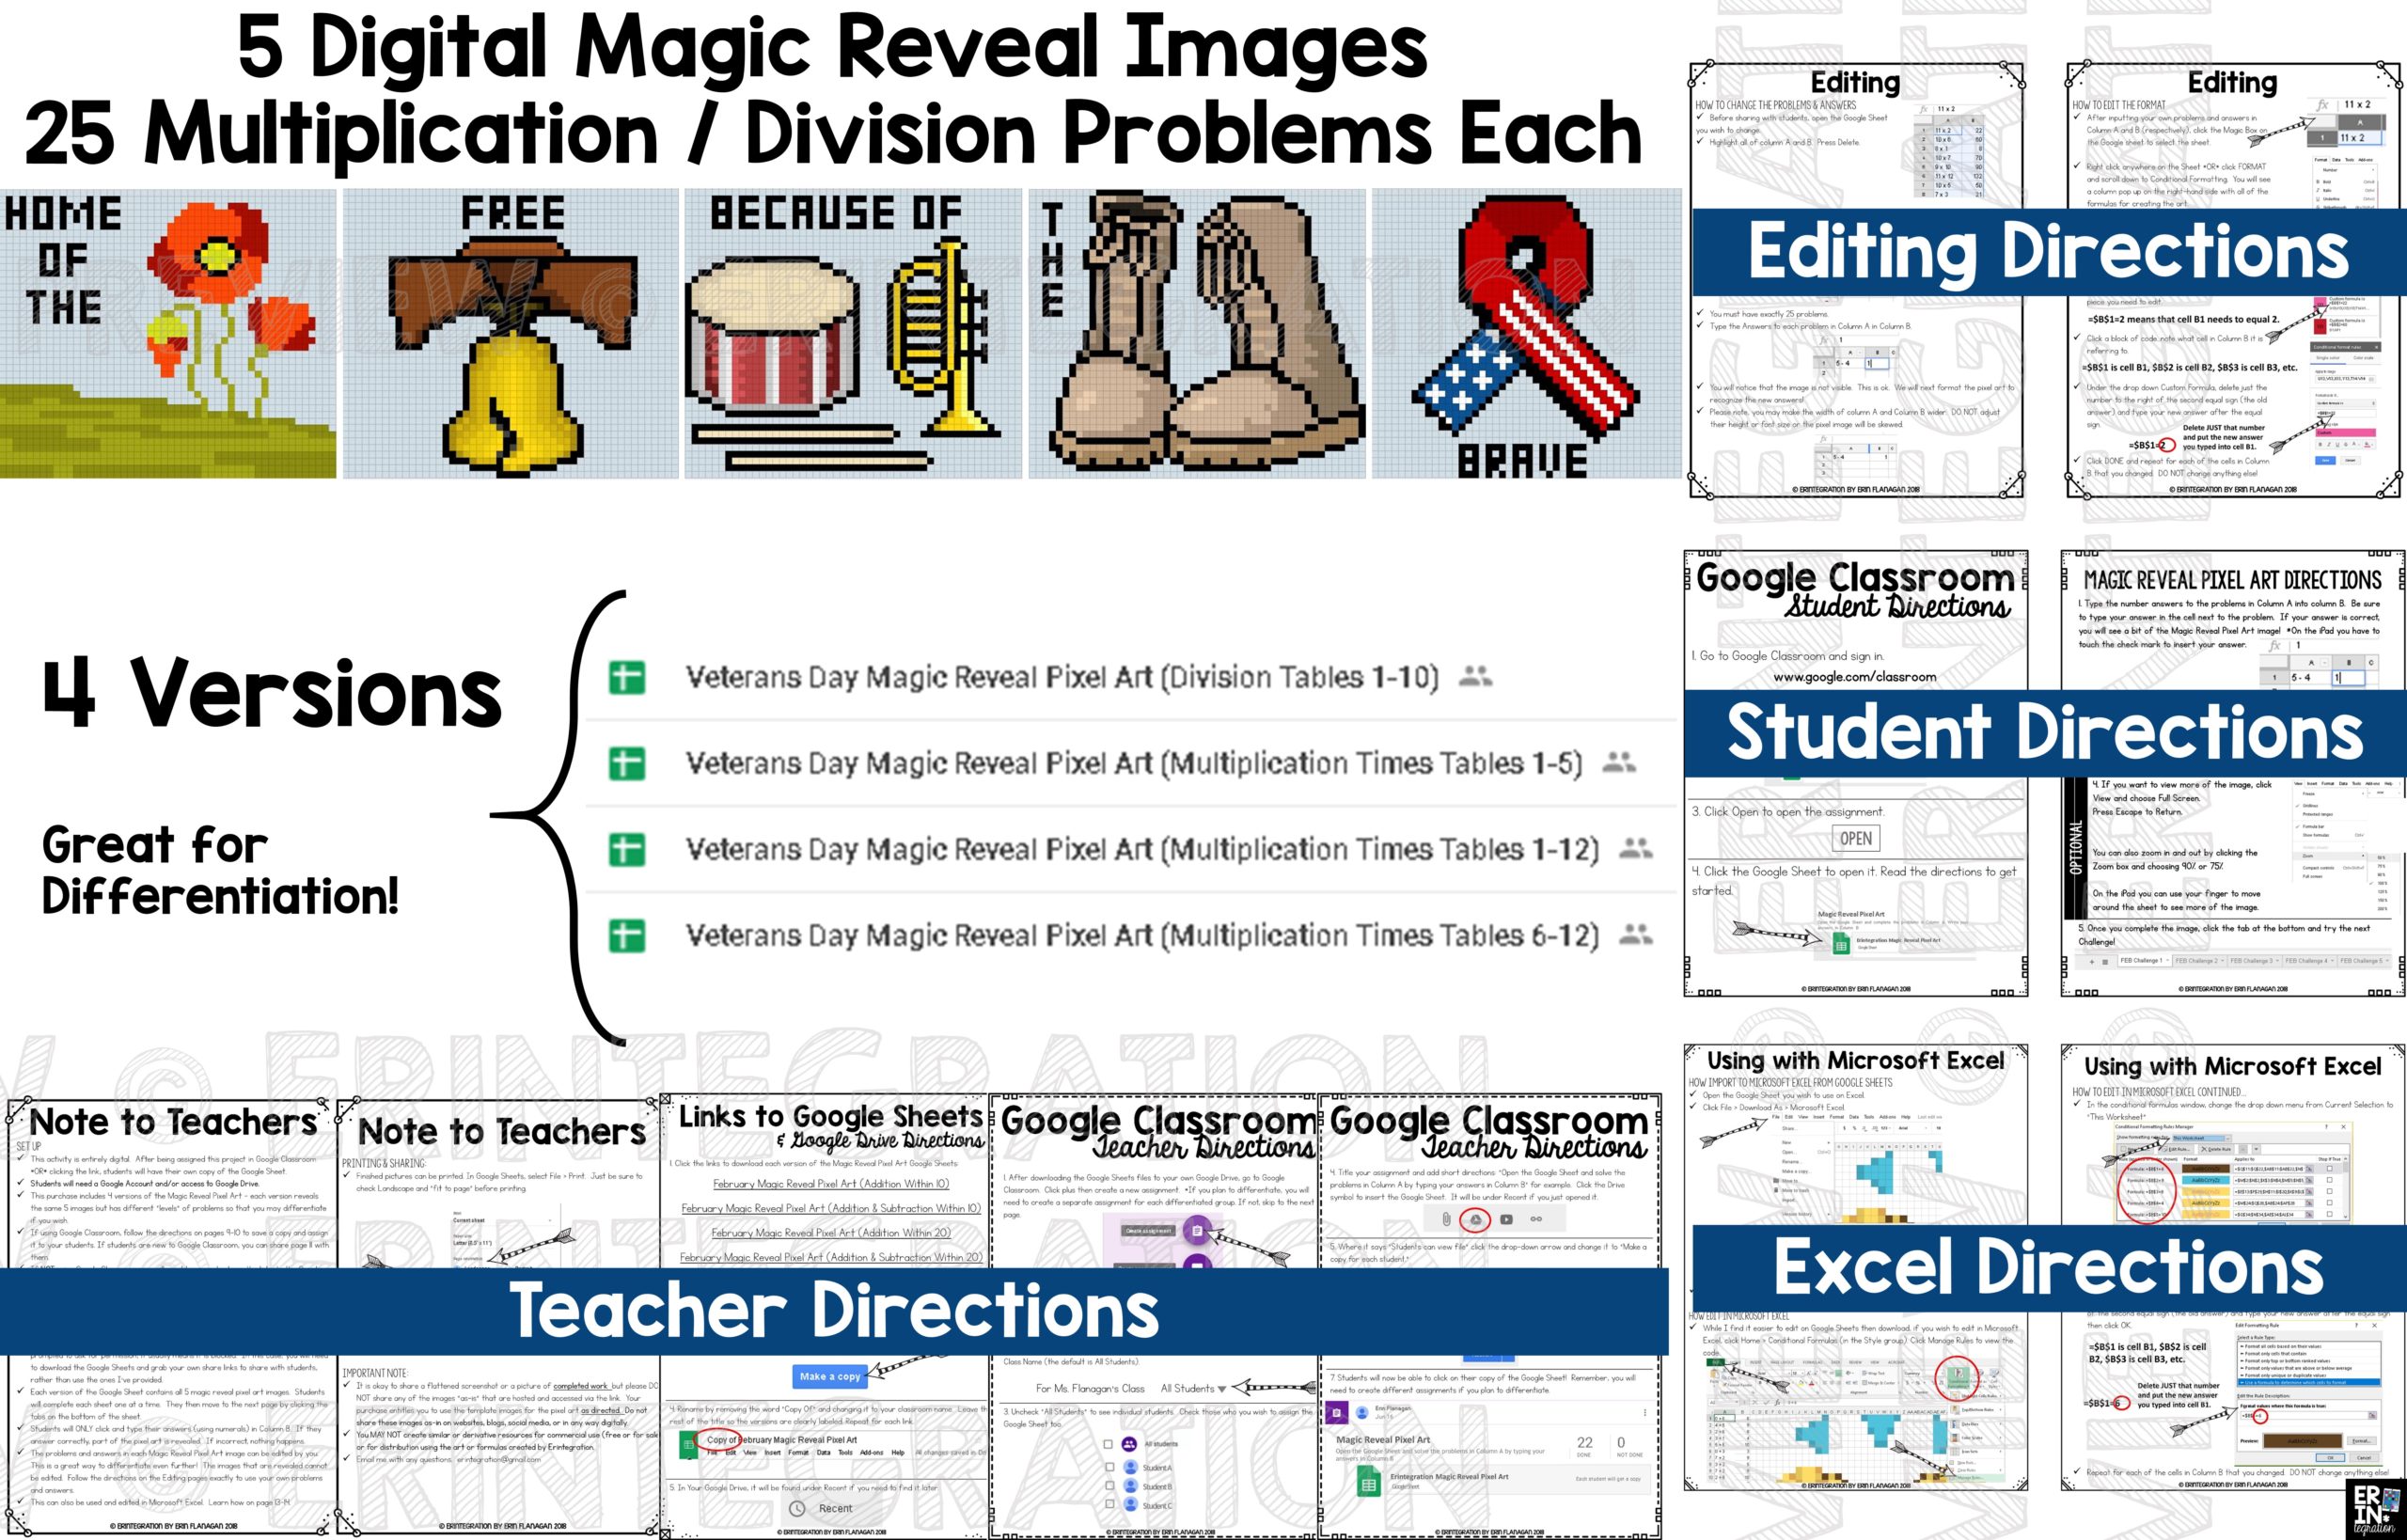
Task: Tick Stop If True for the blue format rule
Action: 2330,1180
